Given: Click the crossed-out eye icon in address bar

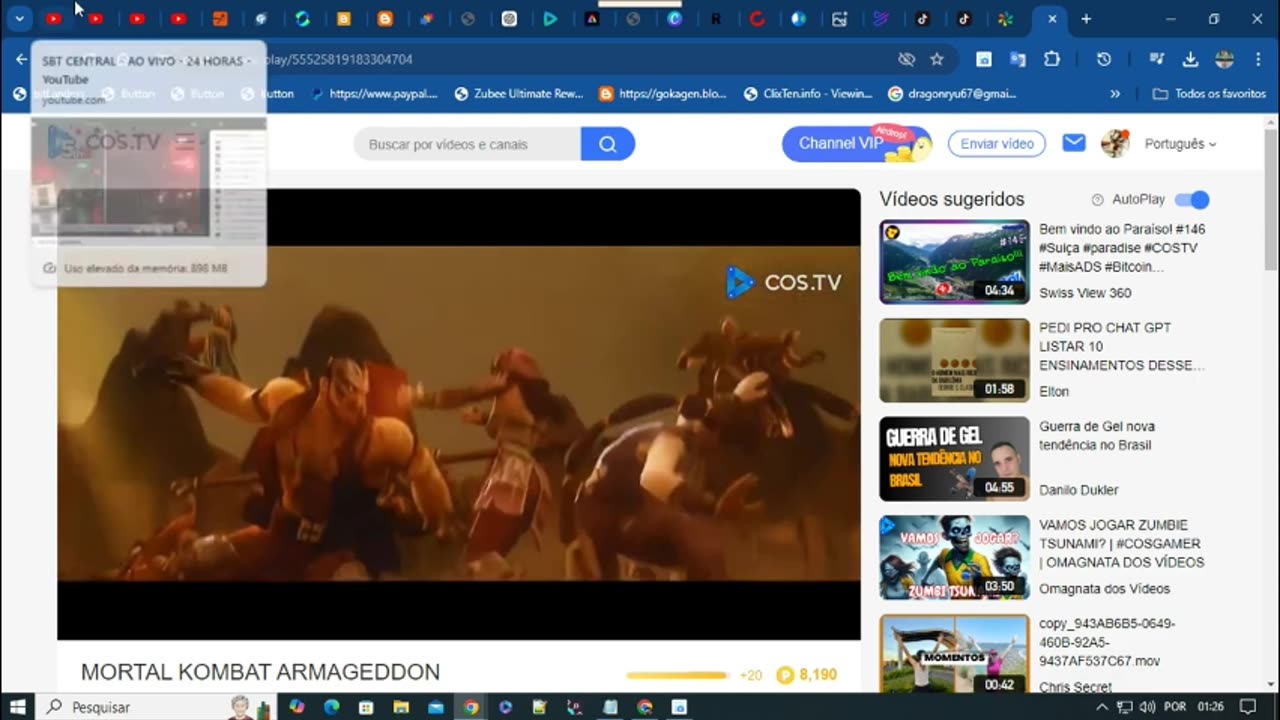Looking at the screenshot, I should (907, 59).
